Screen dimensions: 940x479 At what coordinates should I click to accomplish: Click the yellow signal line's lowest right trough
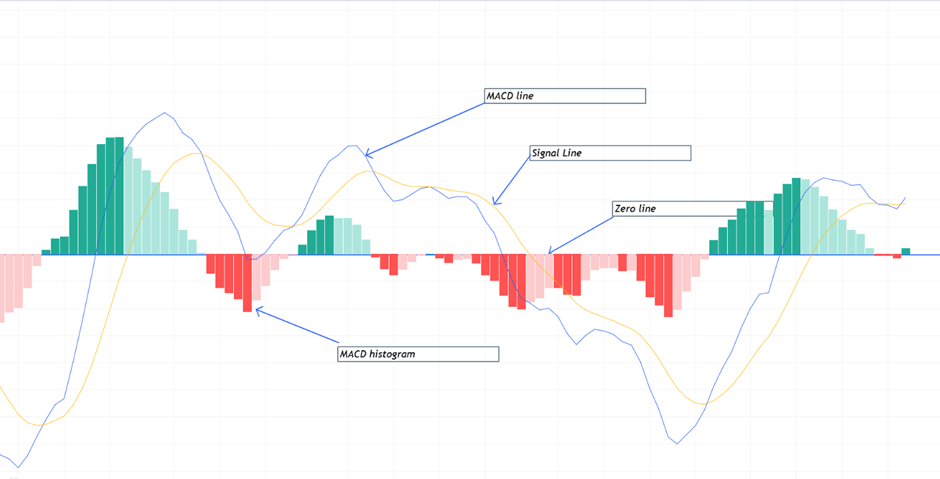(705, 404)
